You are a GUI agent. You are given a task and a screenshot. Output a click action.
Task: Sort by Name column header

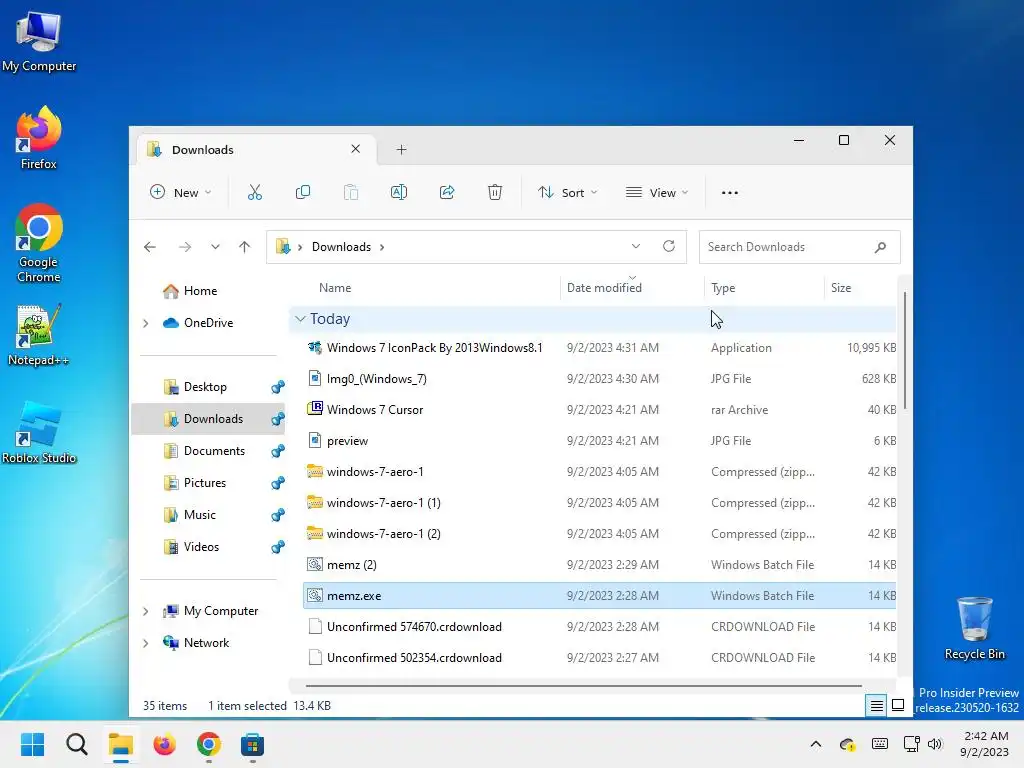tap(335, 287)
